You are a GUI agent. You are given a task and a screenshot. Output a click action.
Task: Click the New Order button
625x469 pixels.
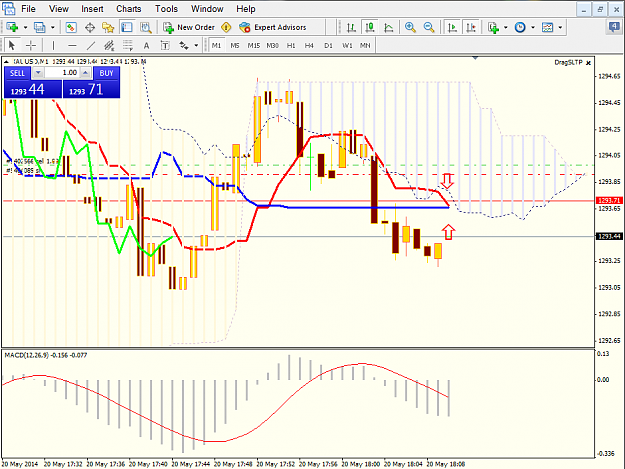pos(189,27)
